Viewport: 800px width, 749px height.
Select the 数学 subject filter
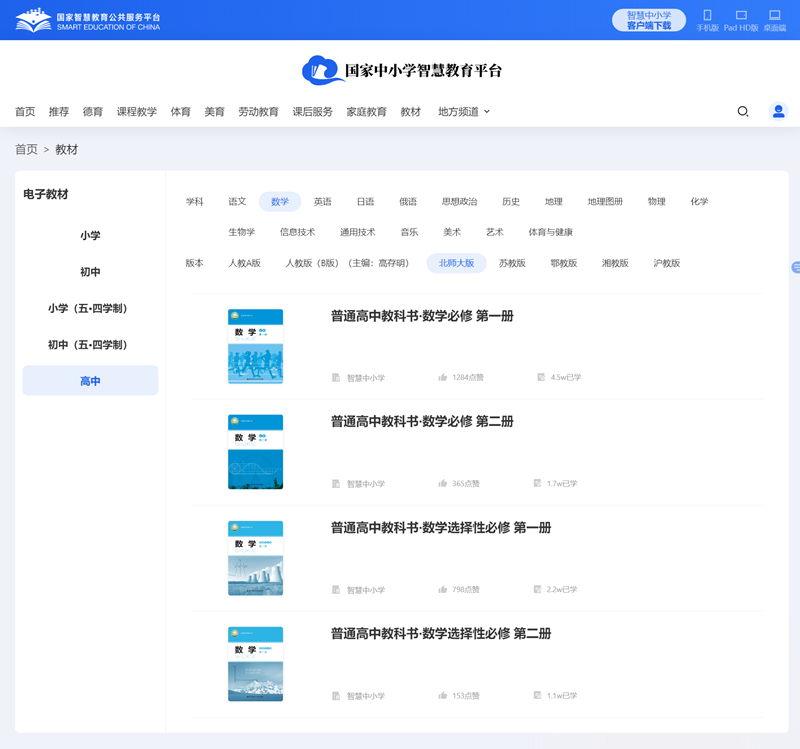point(280,201)
